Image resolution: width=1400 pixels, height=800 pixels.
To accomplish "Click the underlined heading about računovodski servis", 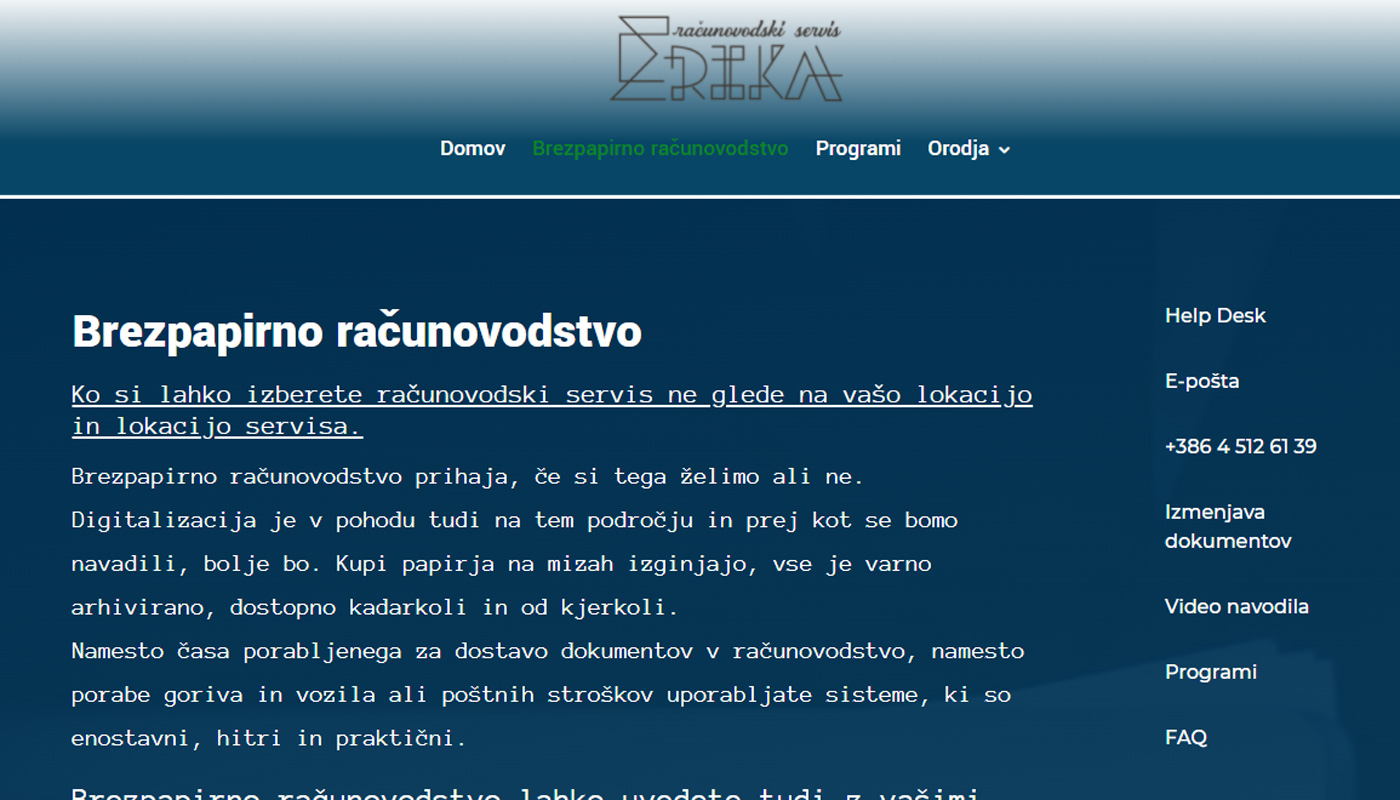I will point(550,409).
